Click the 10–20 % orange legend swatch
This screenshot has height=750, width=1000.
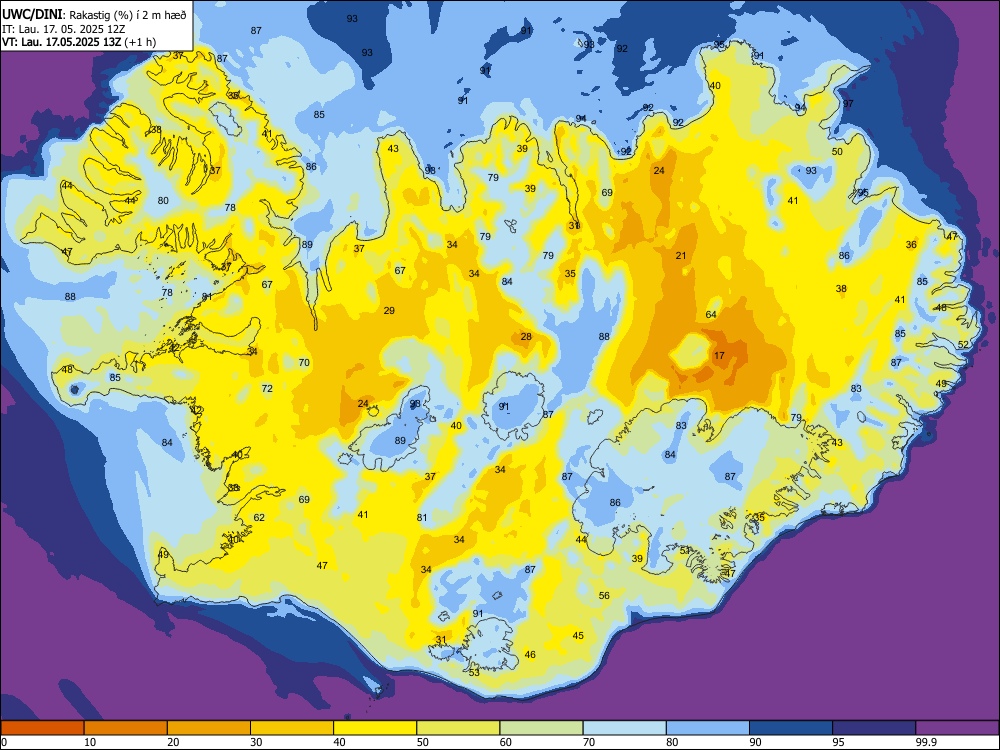[x=126, y=728]
